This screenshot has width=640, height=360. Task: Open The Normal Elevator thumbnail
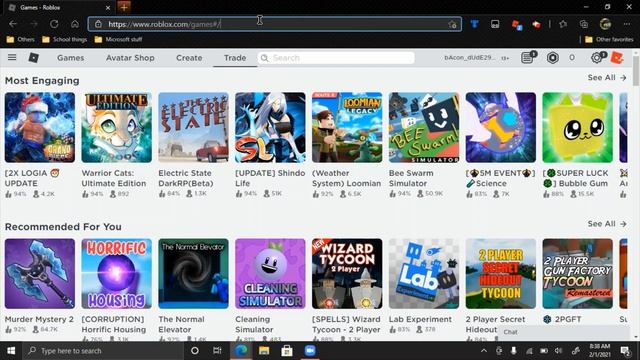click(193, 273)
